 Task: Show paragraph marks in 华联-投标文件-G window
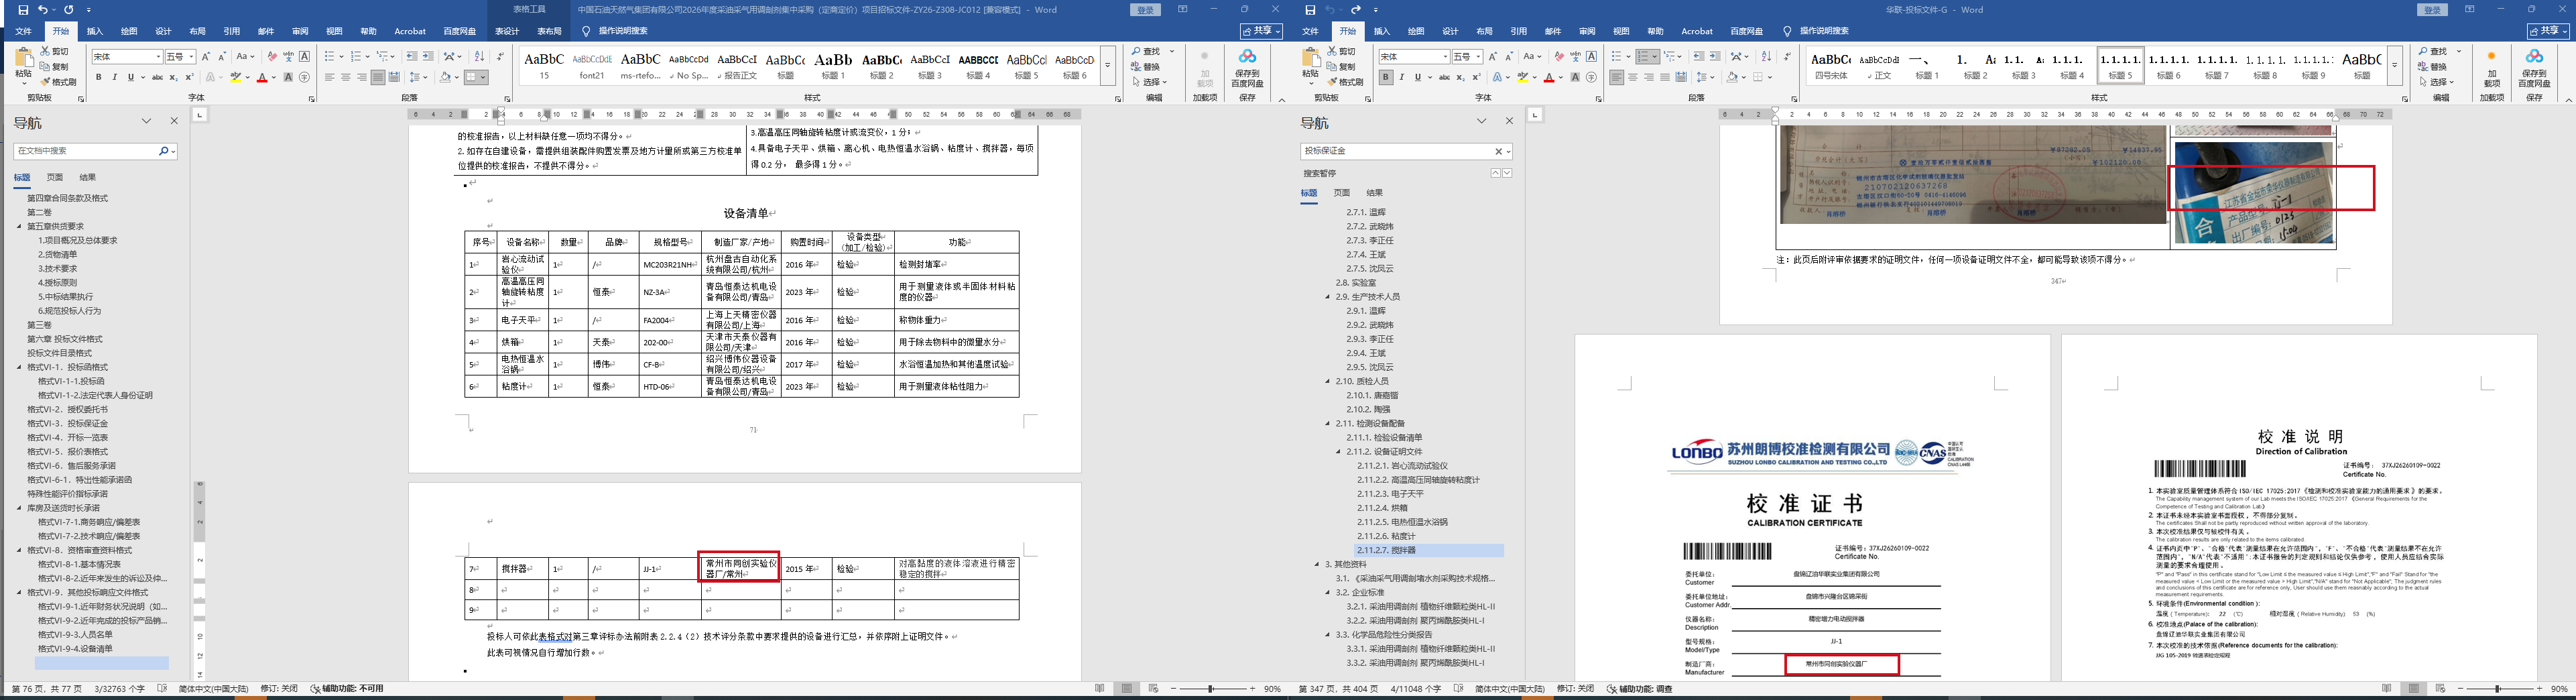[1787, 57]
